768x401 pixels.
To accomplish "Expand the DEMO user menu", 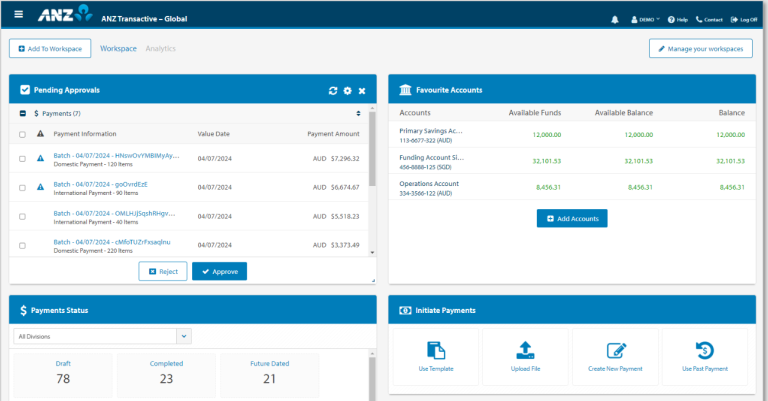I will click(646, 20).
